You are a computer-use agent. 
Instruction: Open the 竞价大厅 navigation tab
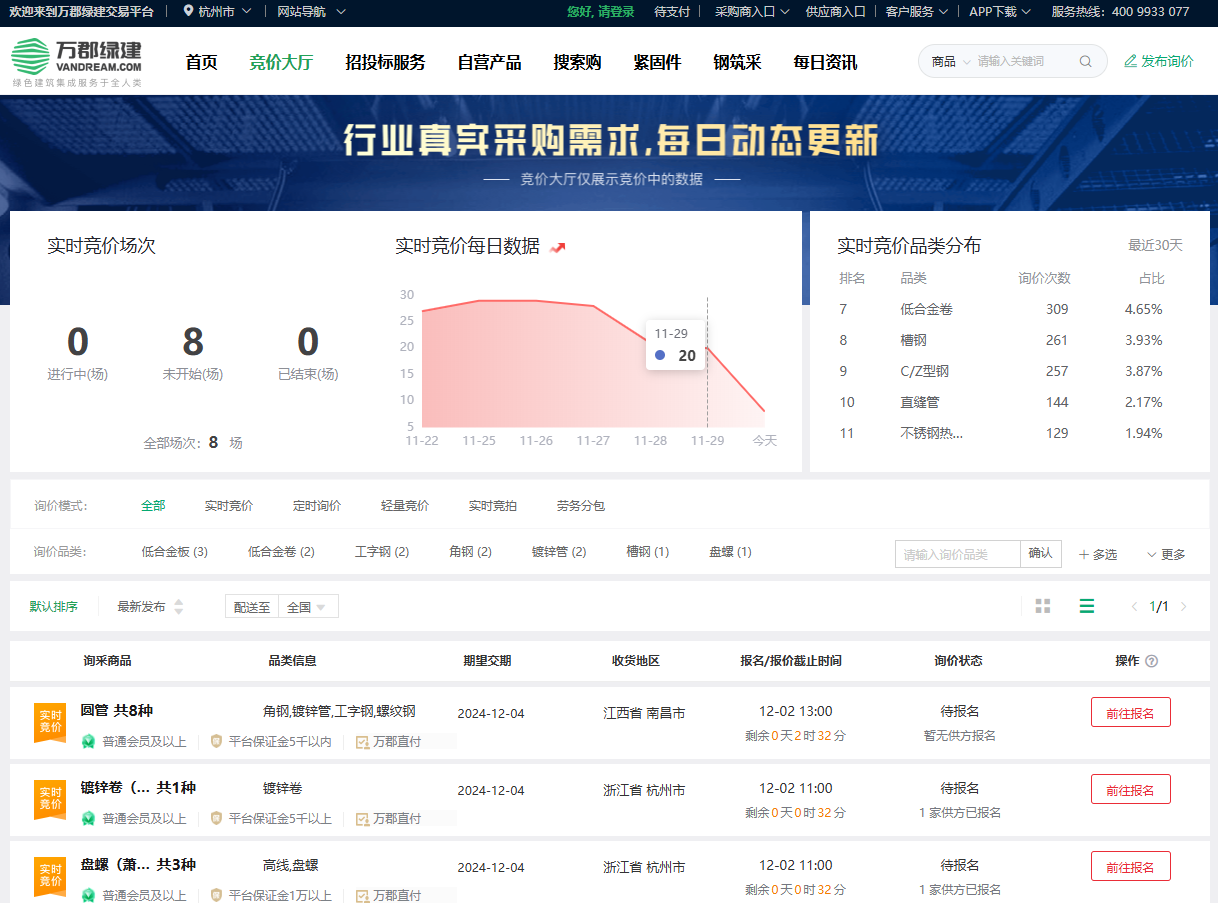point(281,62)
